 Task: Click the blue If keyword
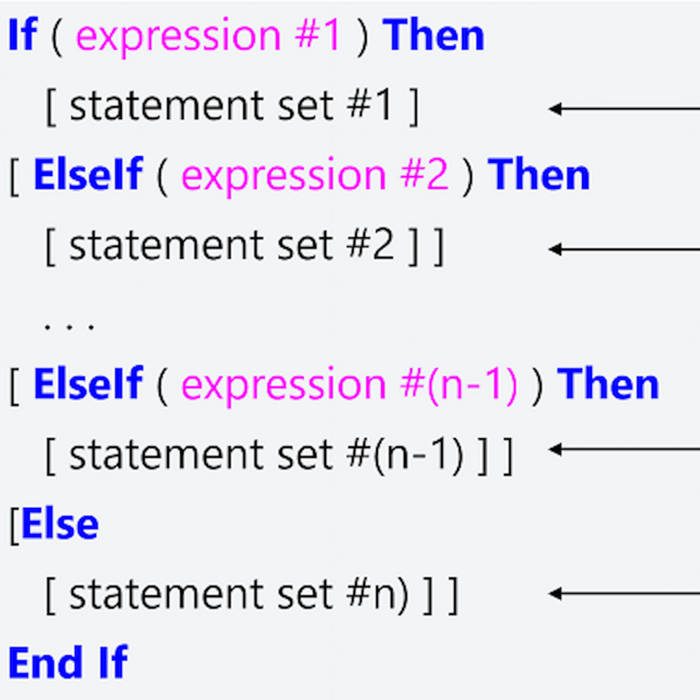point(22,37)
